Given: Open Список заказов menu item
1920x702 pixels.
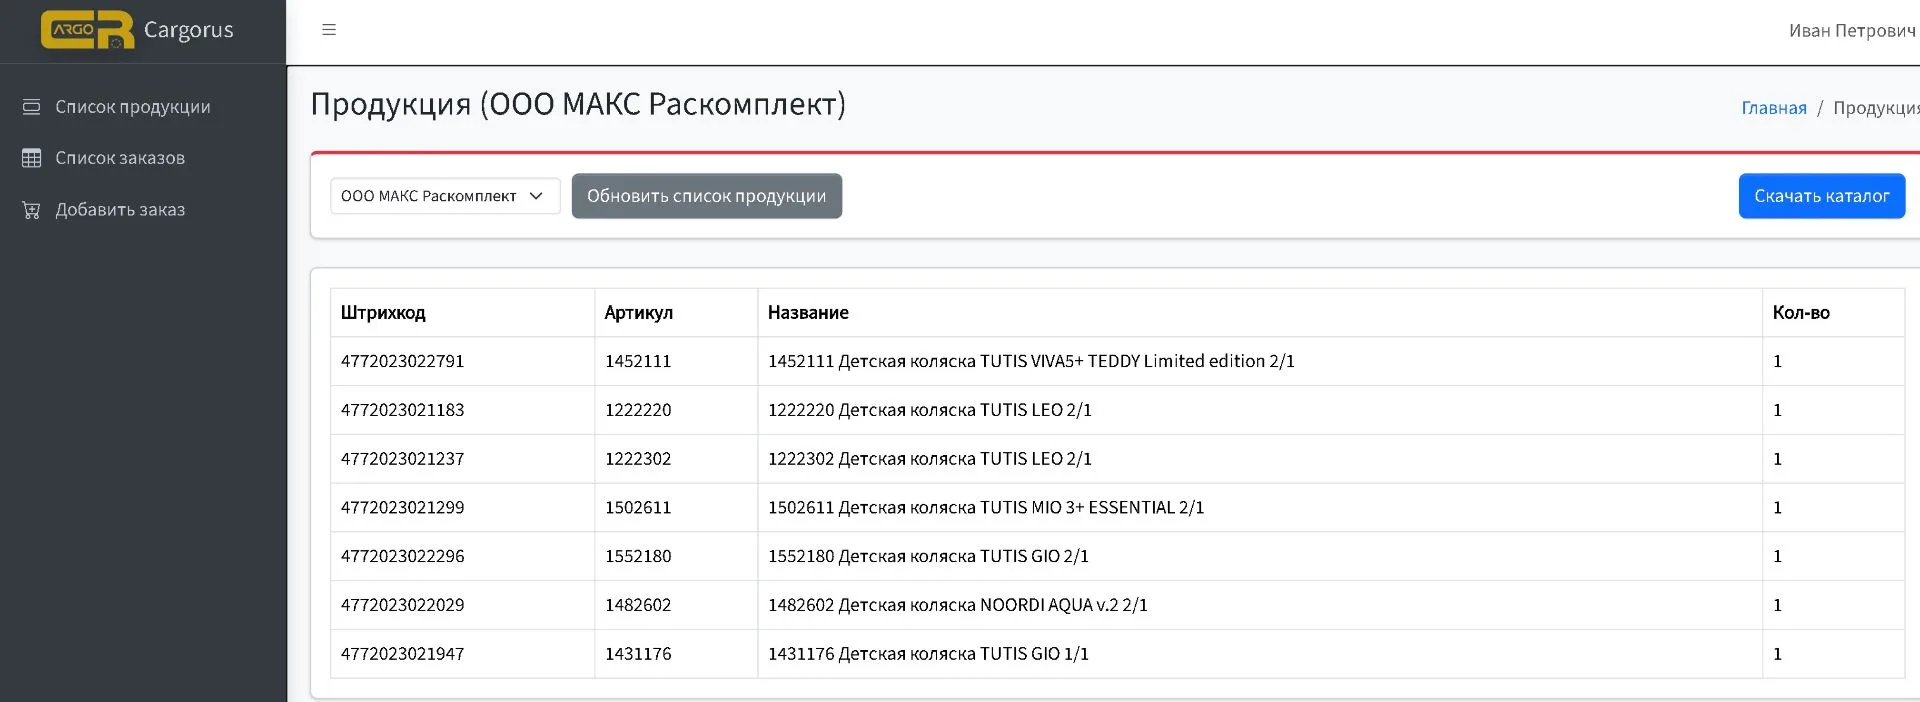Looking at the screenshot, I should click(120, 158).
